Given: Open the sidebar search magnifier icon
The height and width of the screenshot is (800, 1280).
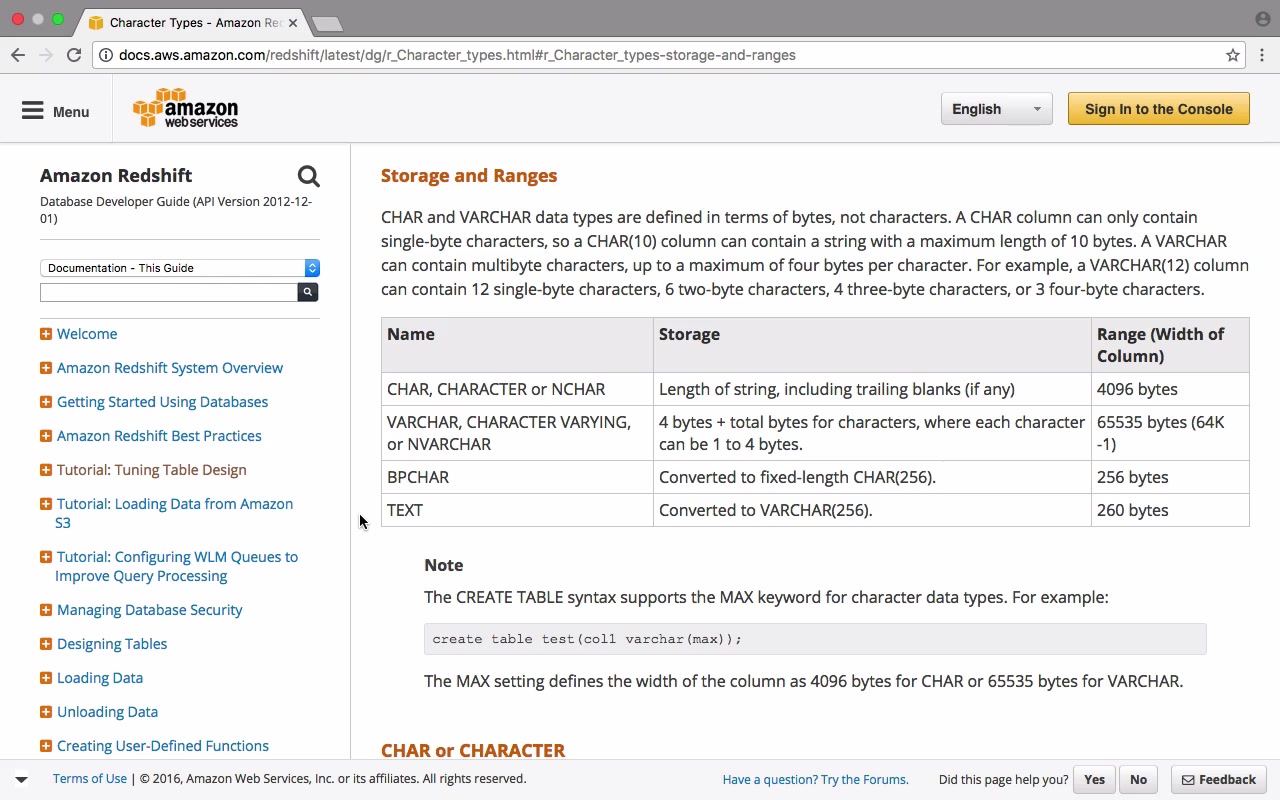Looking at the screenshot, I should (x=308, y=177).
